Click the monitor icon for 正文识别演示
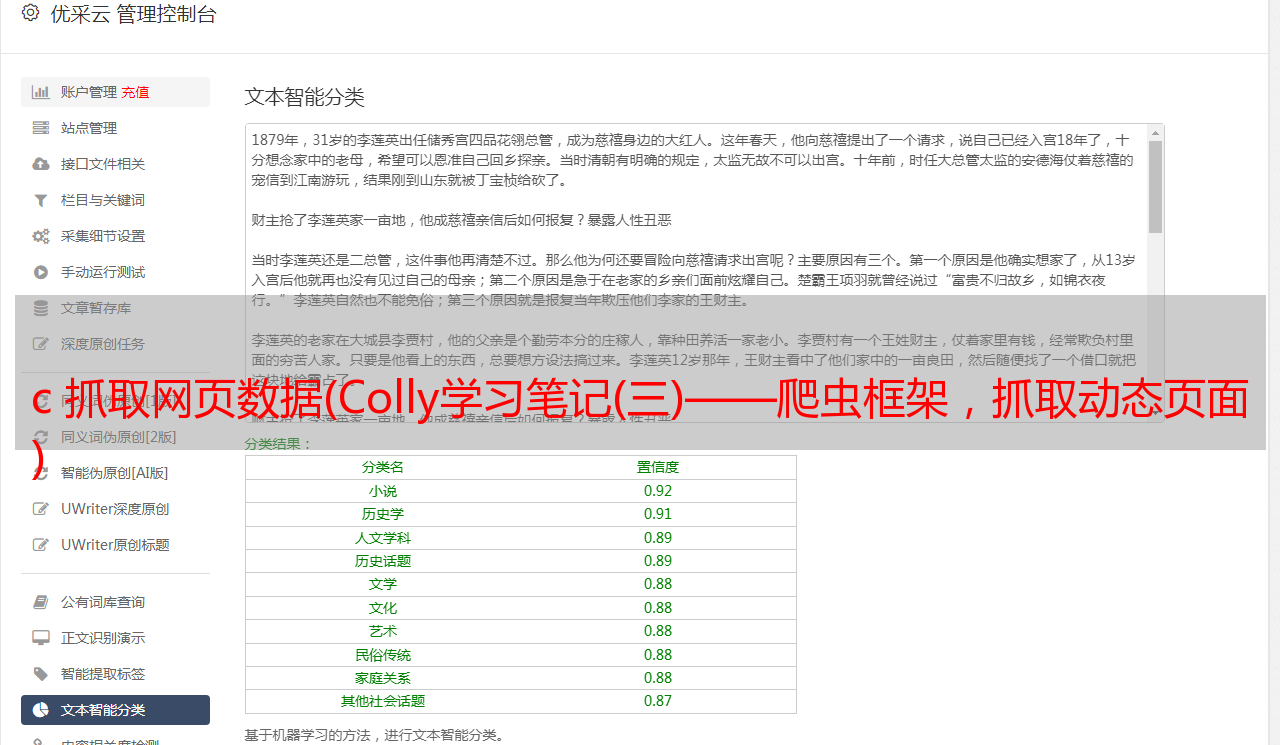 [x=40, y=638]
